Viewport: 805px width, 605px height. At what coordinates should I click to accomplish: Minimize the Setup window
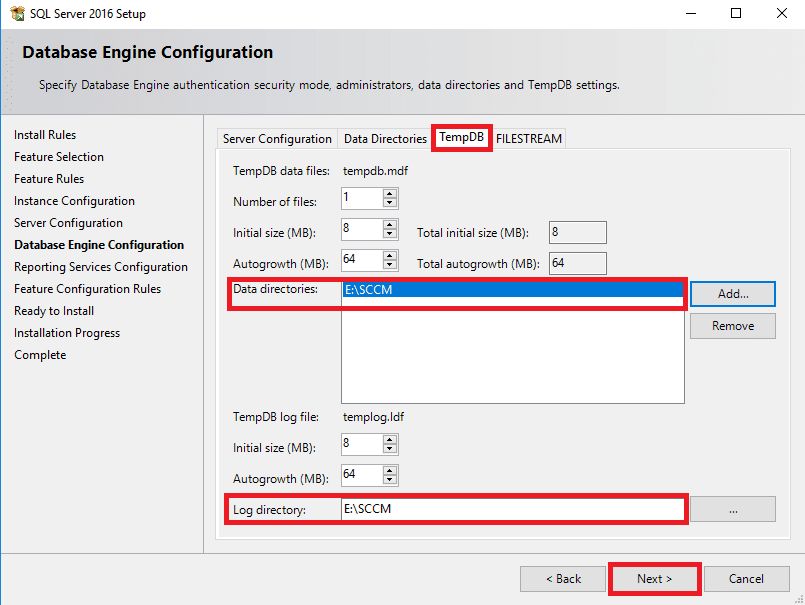click(691, 13)
